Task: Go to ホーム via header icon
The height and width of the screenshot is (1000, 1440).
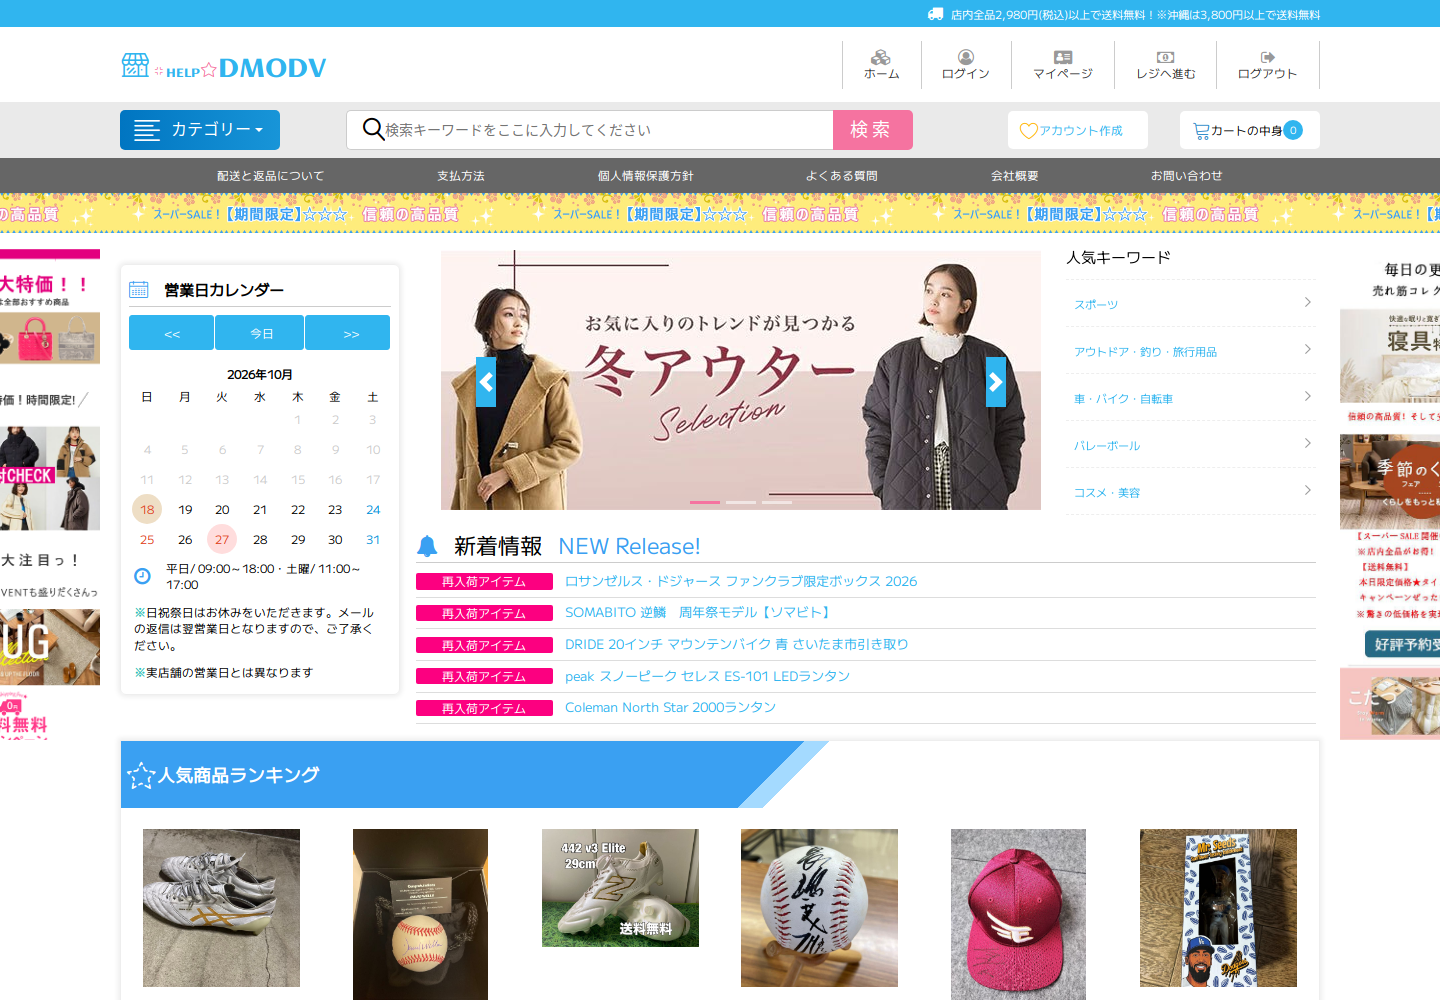Action: click(881, 57)
